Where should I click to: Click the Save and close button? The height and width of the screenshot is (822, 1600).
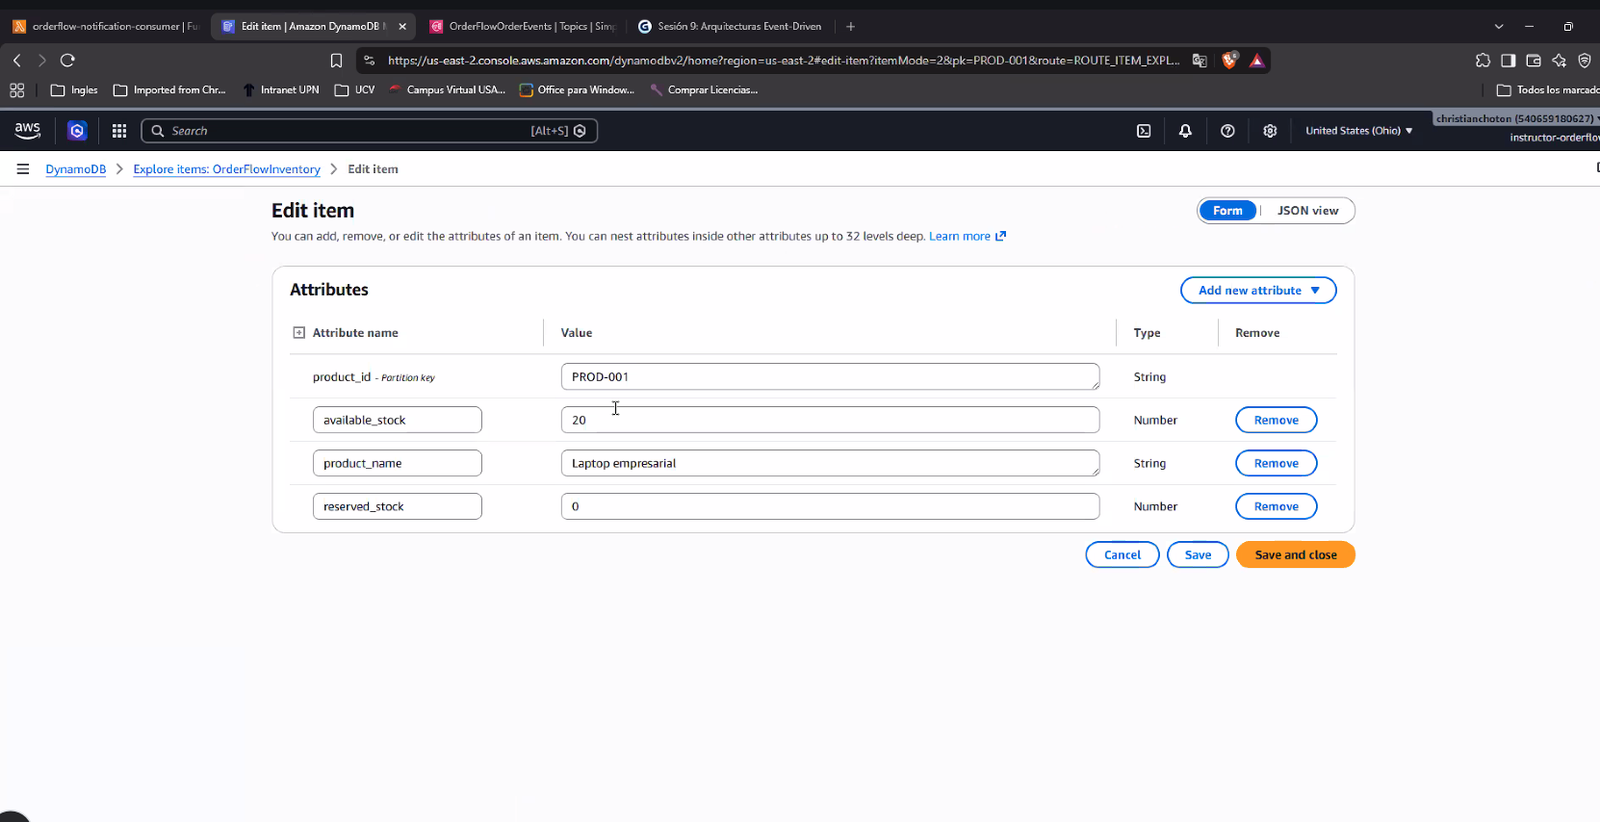(1295, 554)
